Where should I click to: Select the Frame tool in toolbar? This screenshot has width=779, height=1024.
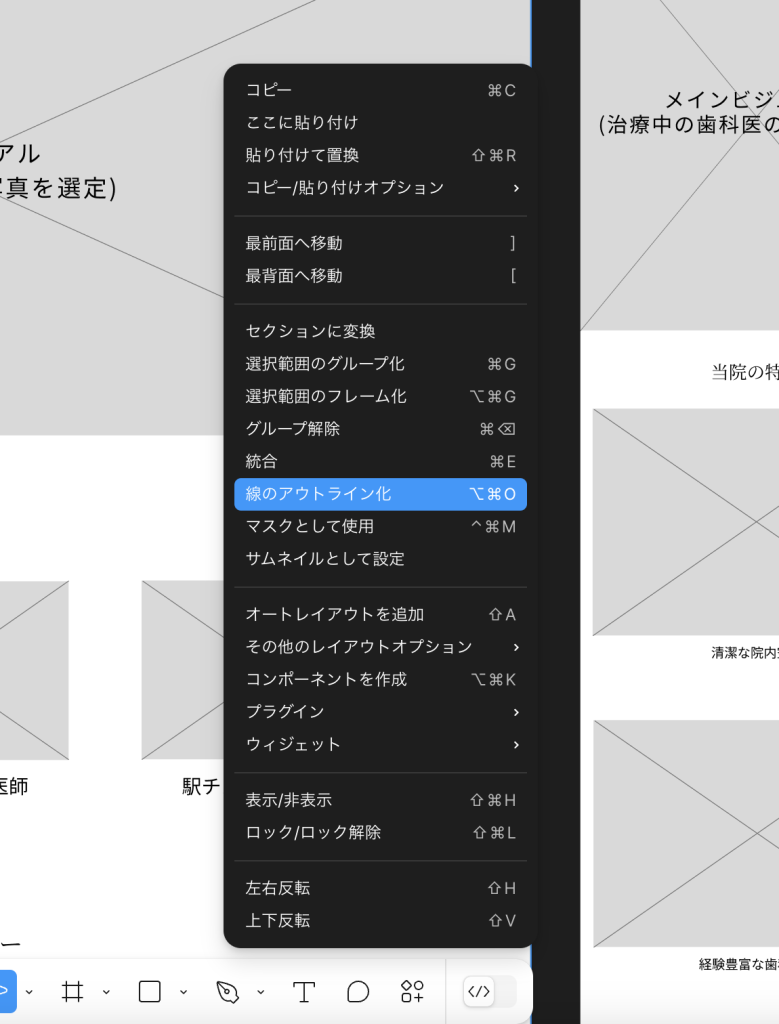(72, 991)
